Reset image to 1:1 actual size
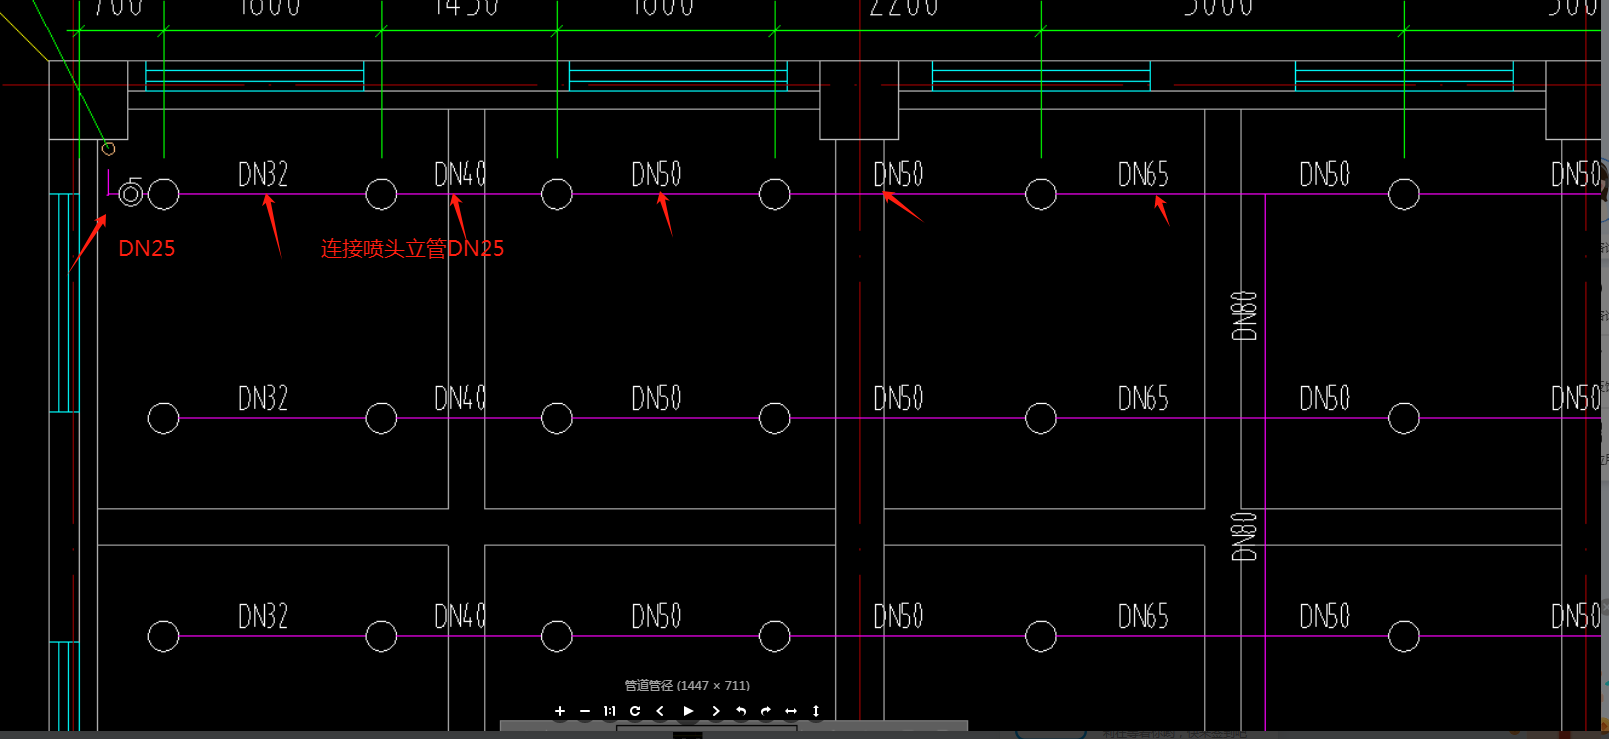1609x739 pixels. 609,711
